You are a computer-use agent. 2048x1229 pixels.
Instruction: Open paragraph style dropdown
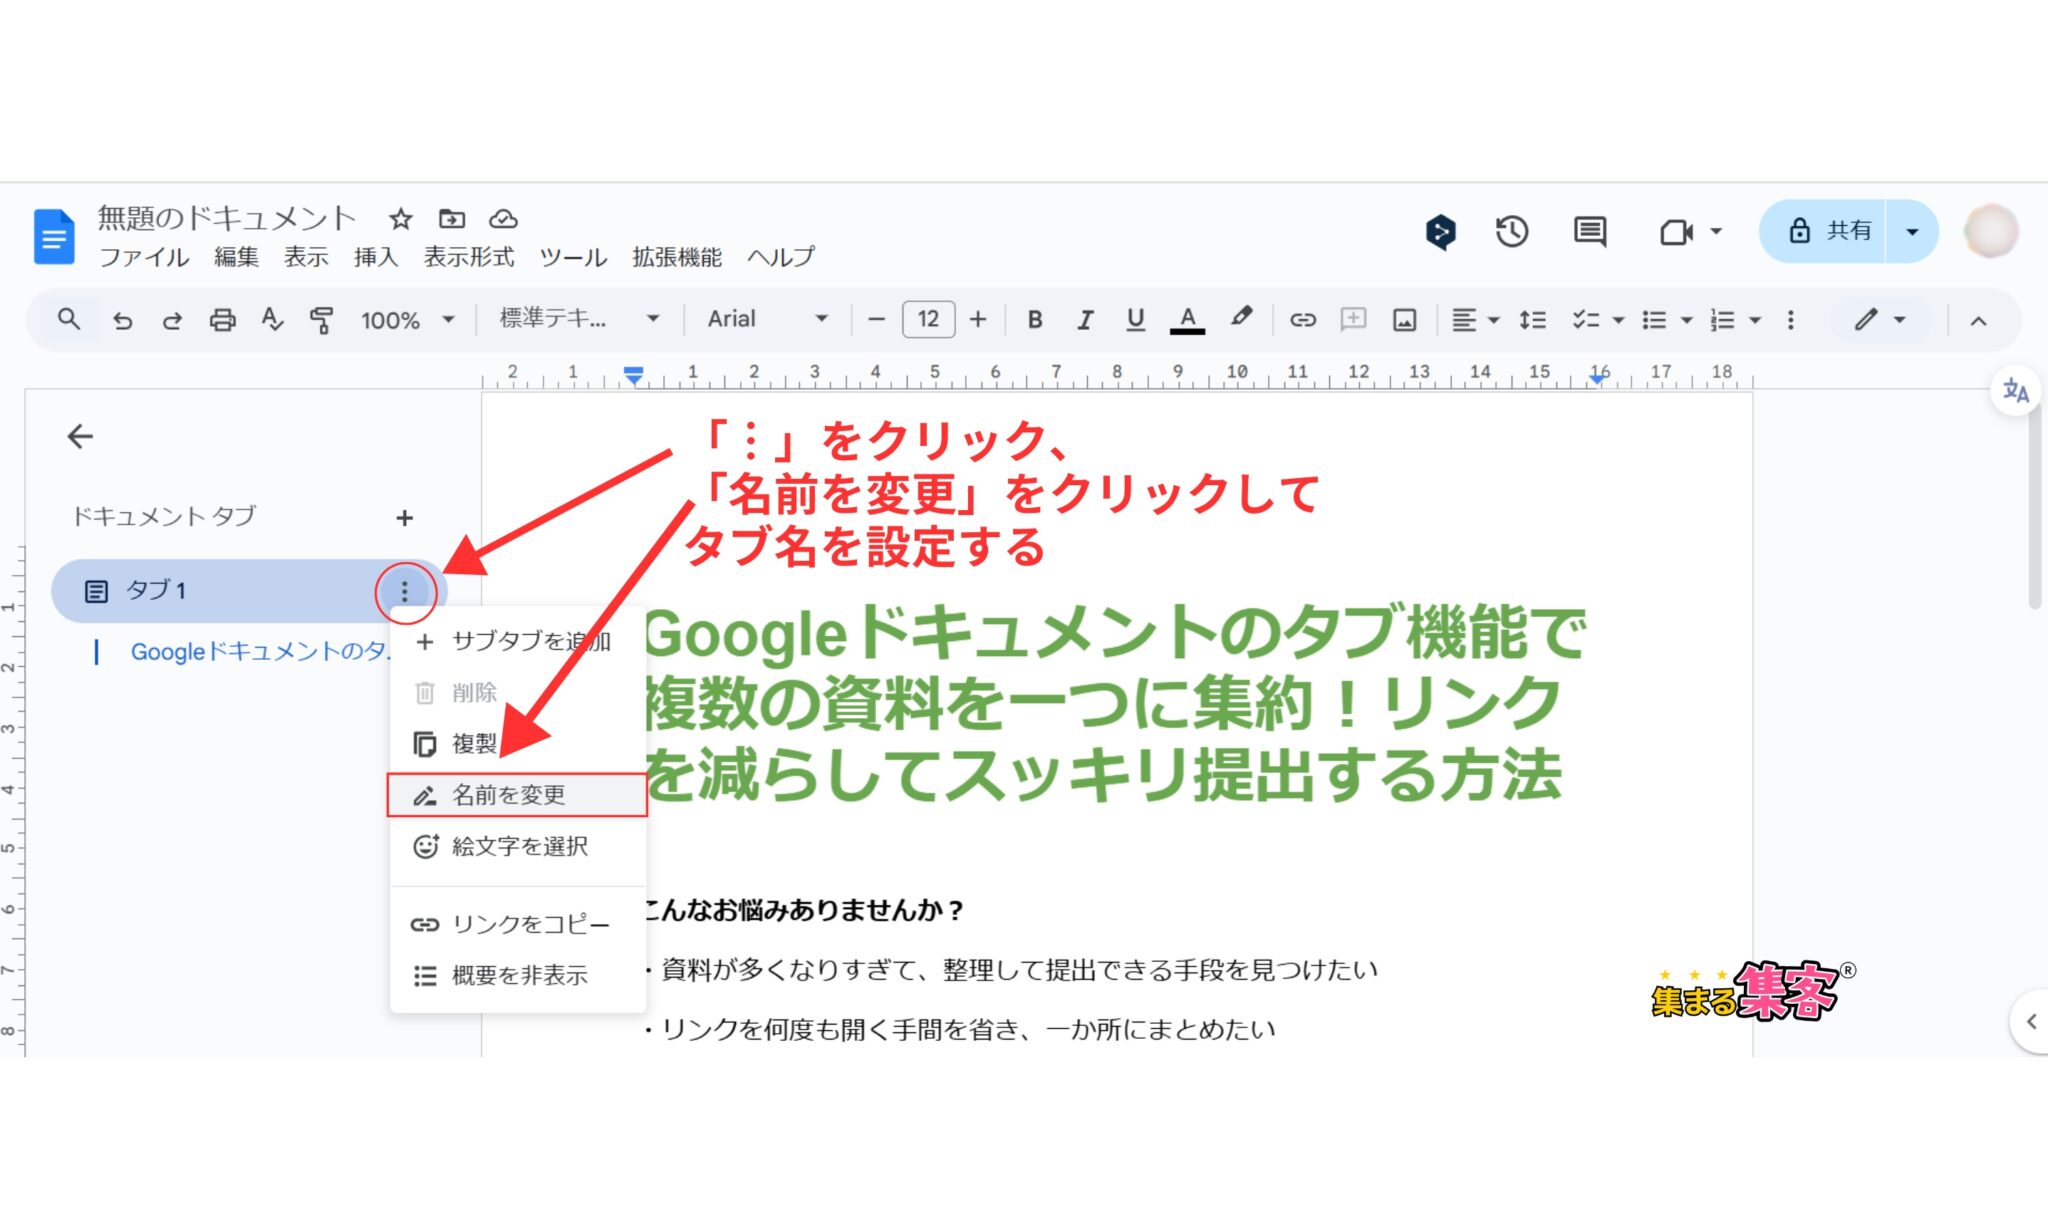click(x=579, y=319)
